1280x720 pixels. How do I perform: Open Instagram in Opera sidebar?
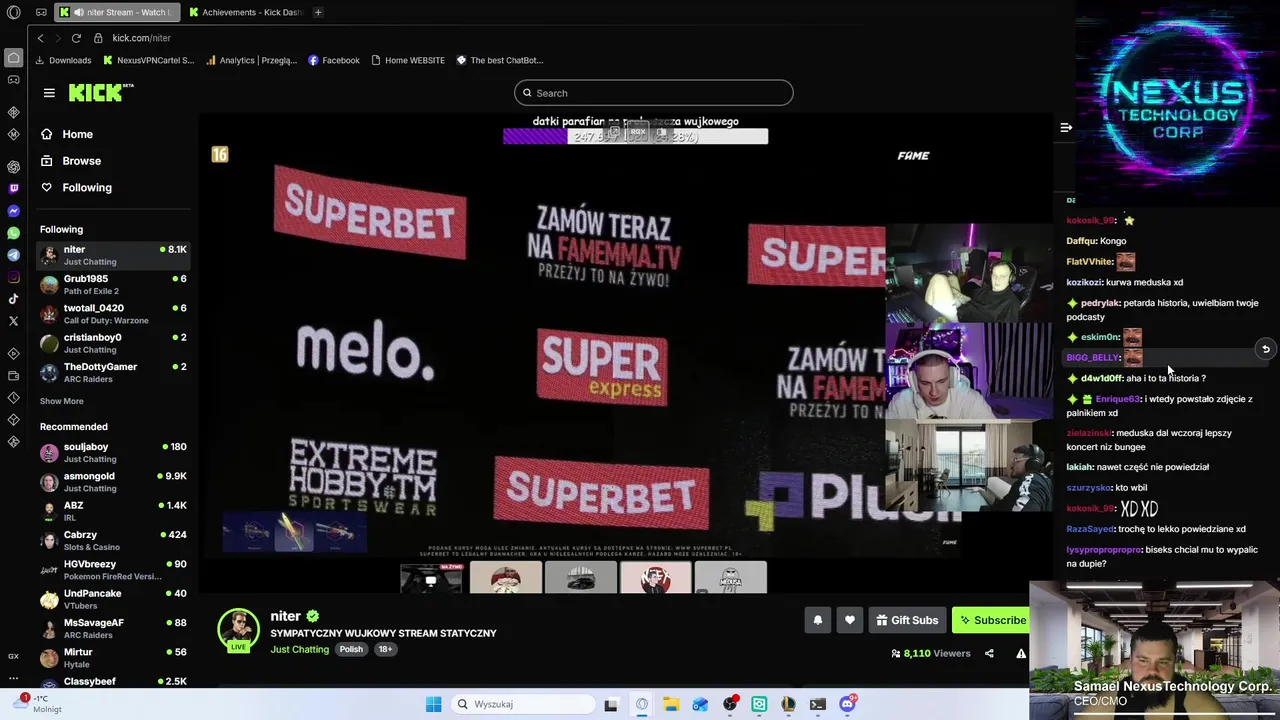coord(13,277)
